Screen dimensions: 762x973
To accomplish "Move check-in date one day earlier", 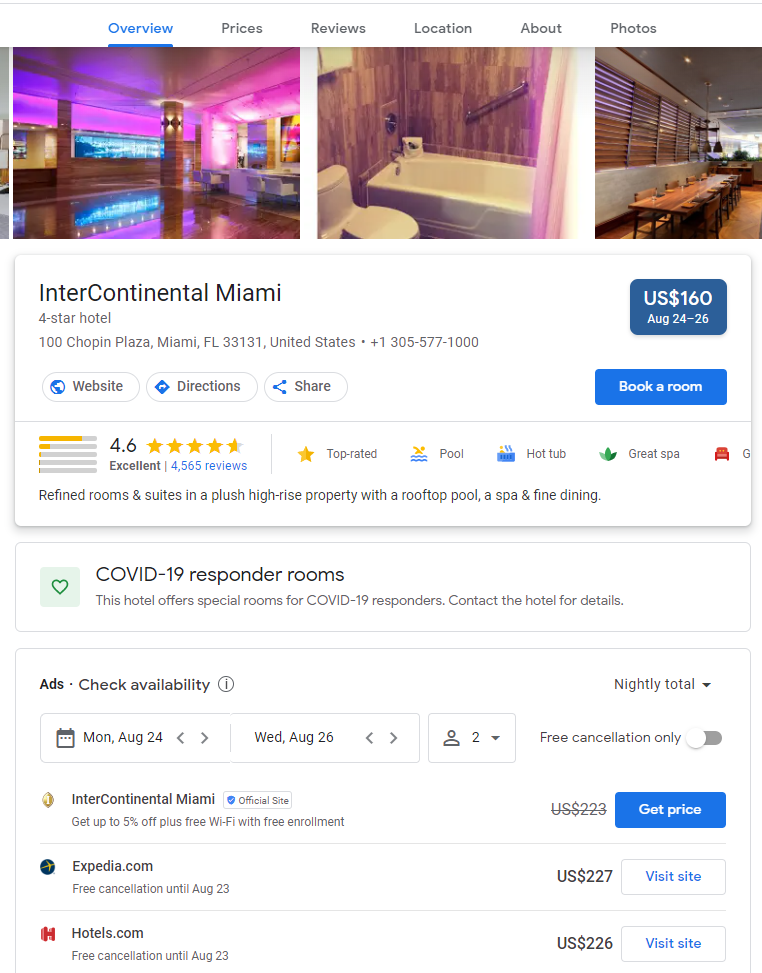I will click(181, 738).
